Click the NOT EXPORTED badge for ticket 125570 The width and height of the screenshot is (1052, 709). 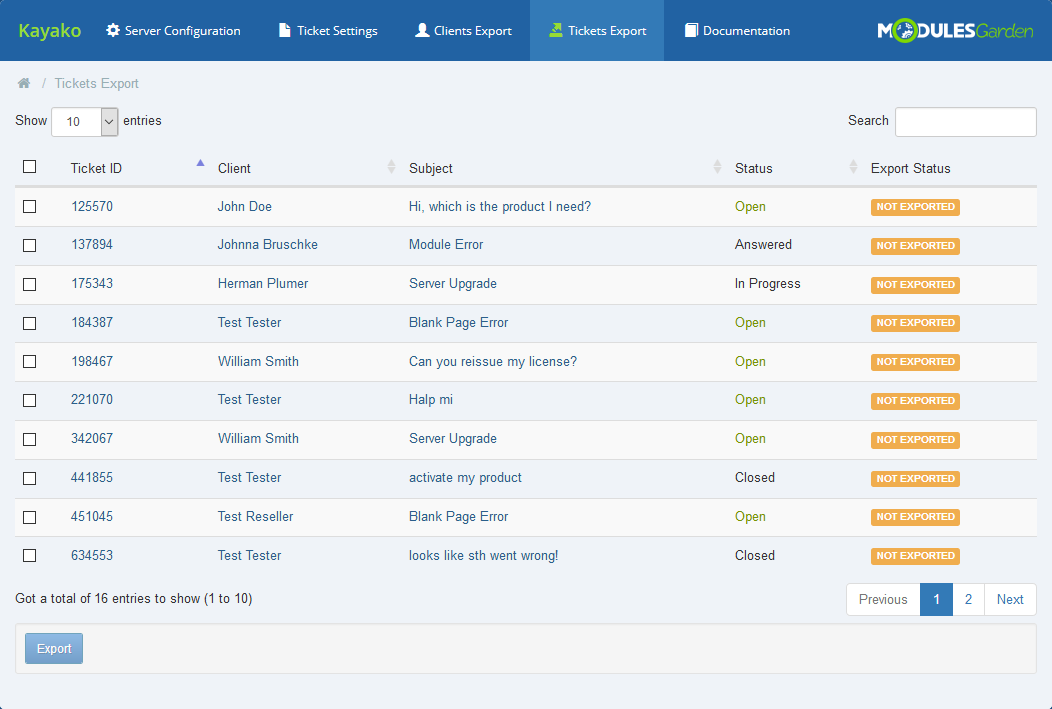[915, 207]
